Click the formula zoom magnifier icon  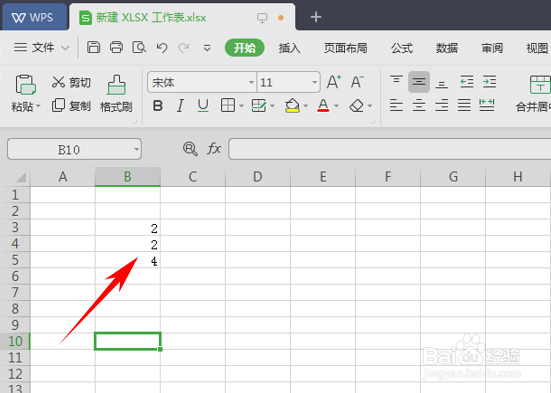point(190,149)
